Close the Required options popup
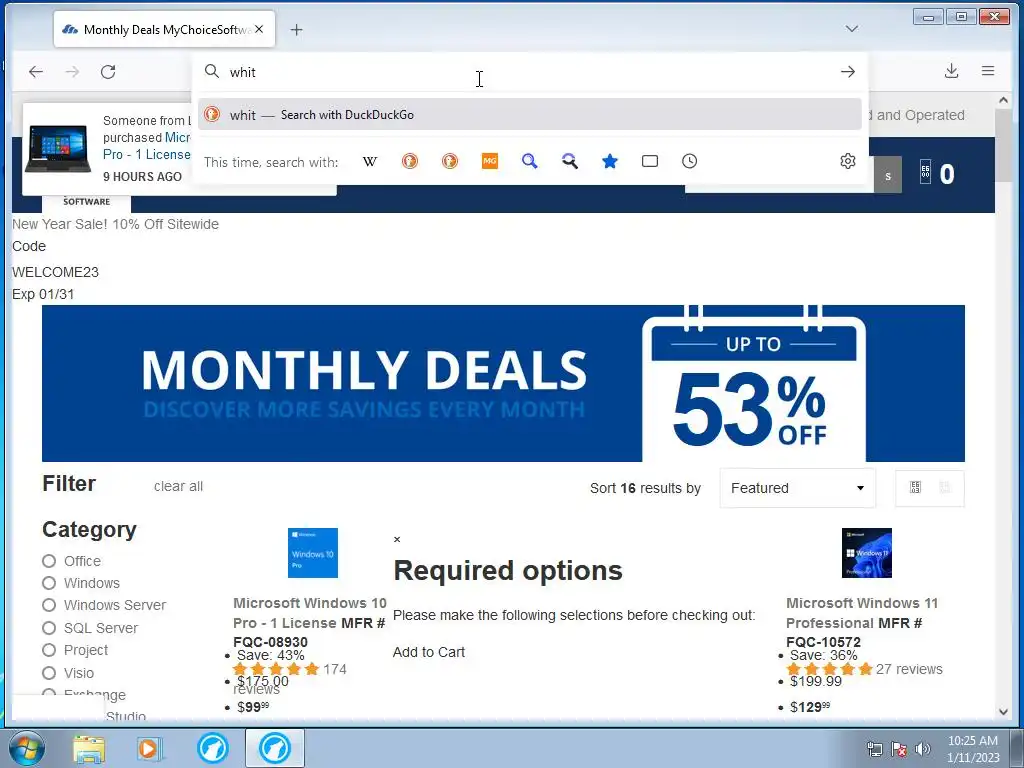1024x768 pixels. (x=397, y=539)
